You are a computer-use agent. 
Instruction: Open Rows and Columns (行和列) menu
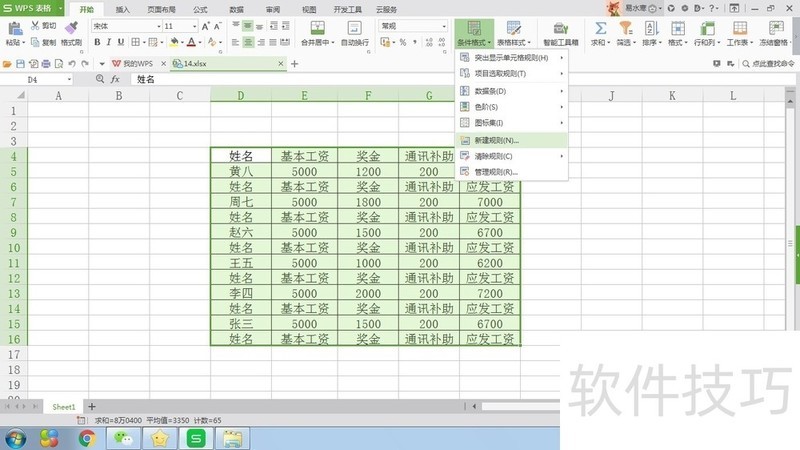707,34
